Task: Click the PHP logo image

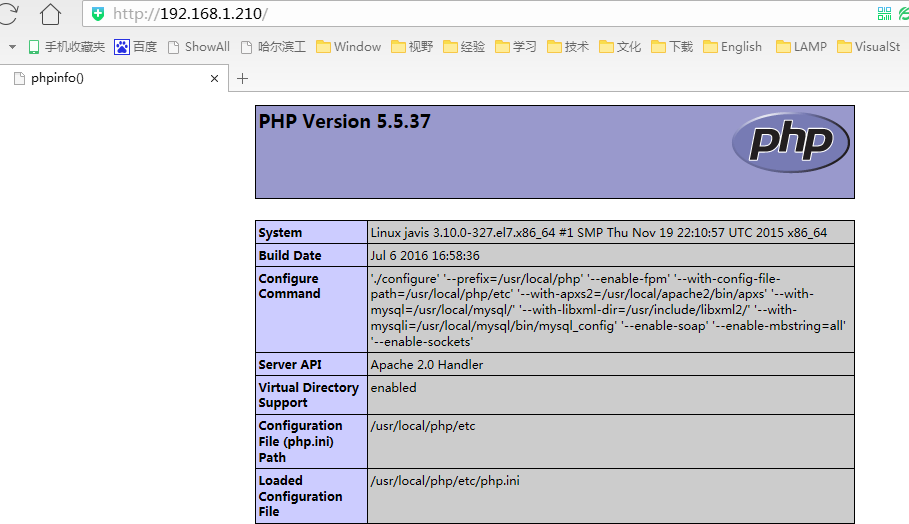Action: coord(791,142)
